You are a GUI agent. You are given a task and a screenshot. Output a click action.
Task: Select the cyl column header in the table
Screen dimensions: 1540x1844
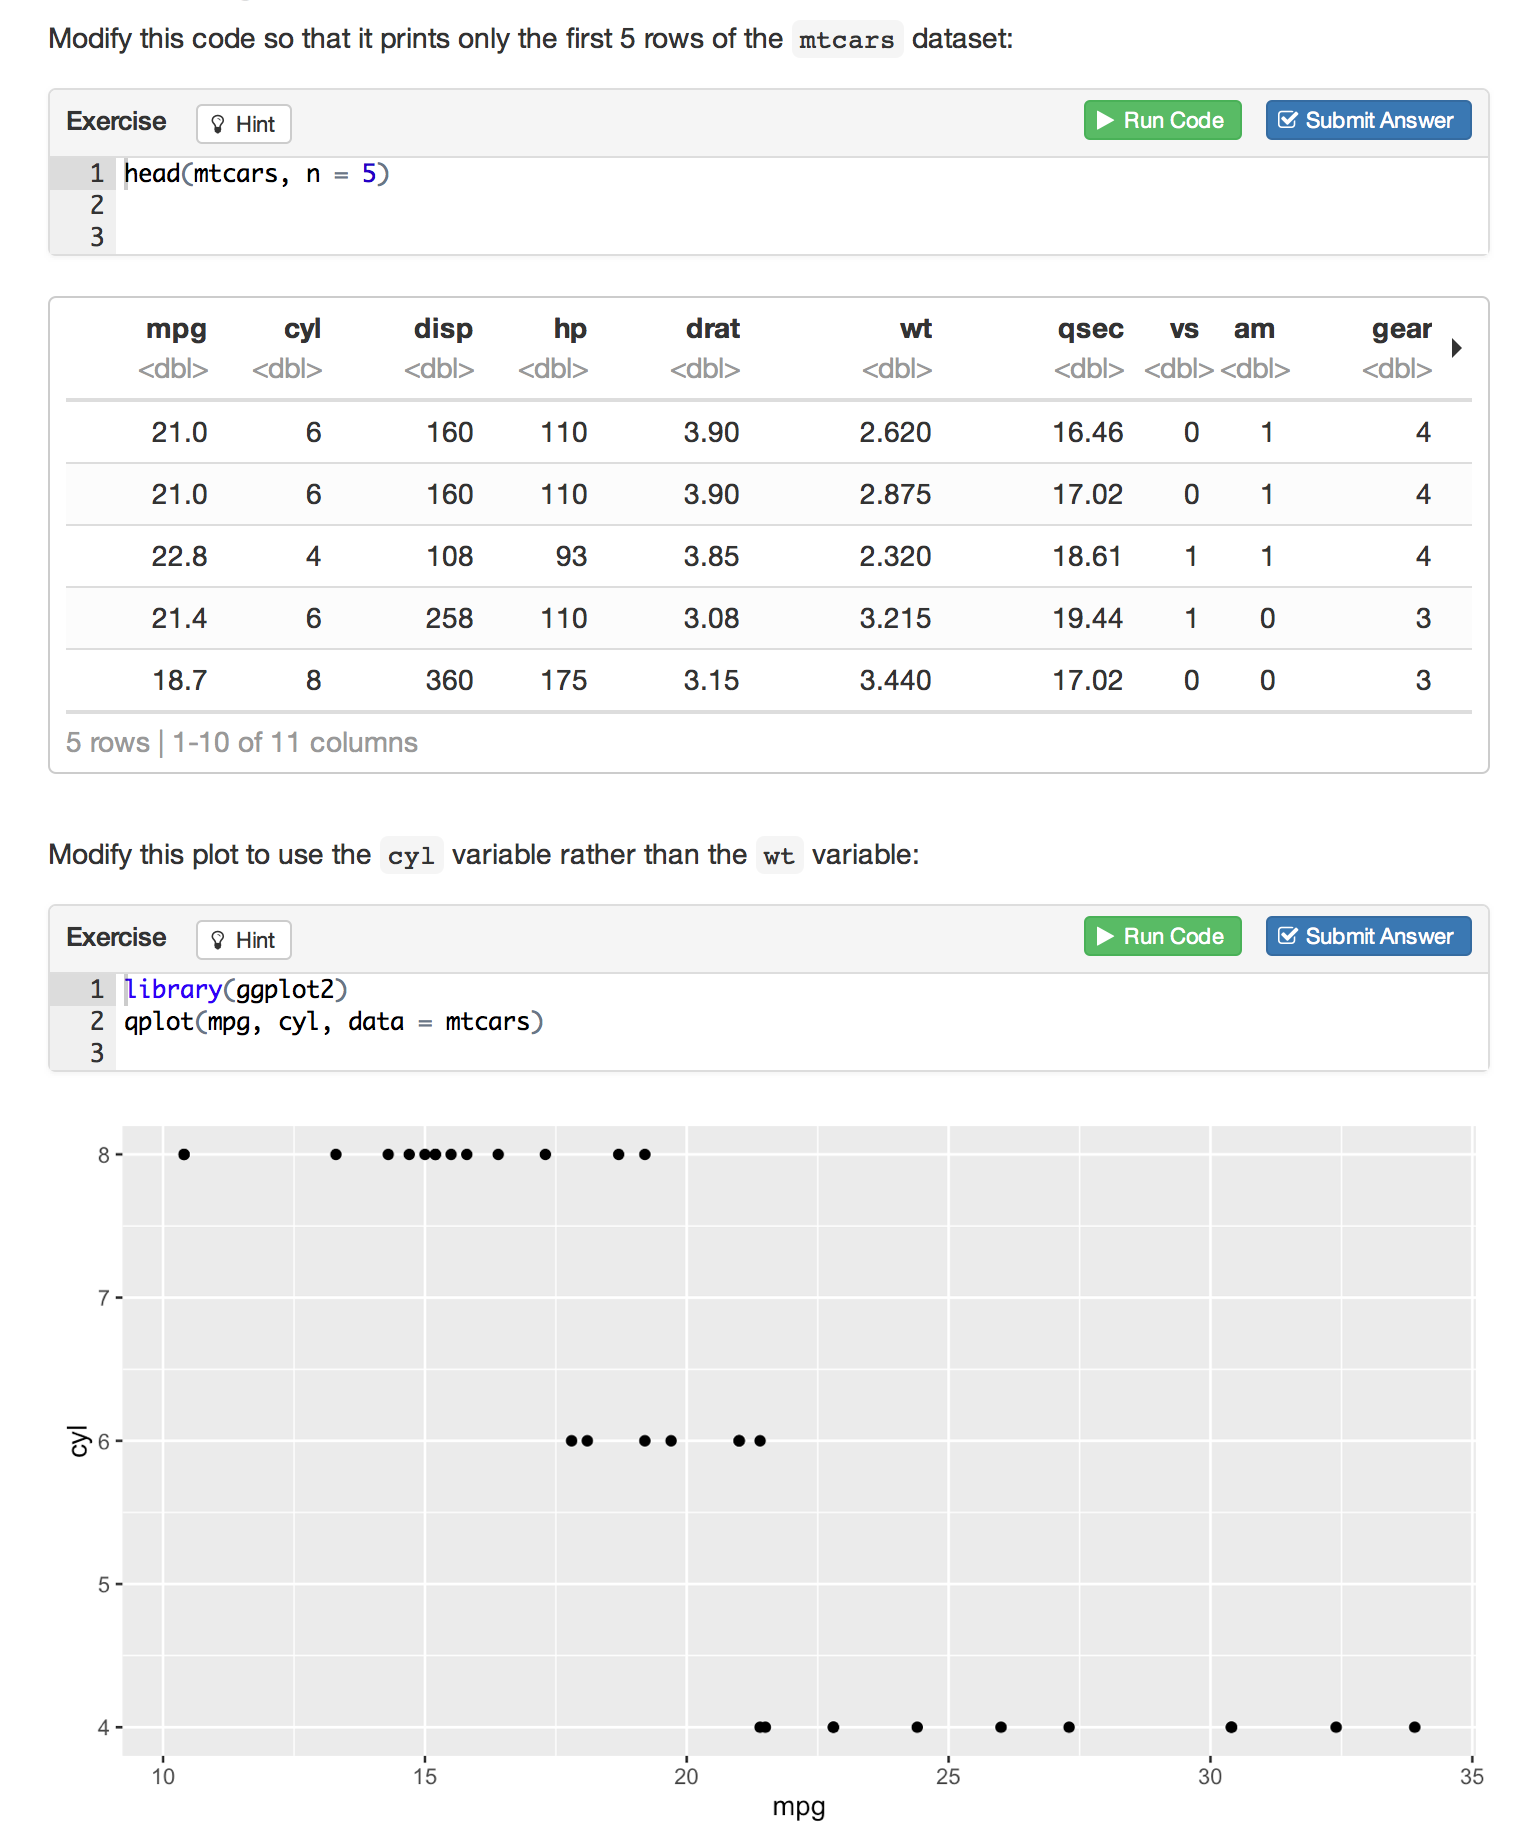click(302, 329)
